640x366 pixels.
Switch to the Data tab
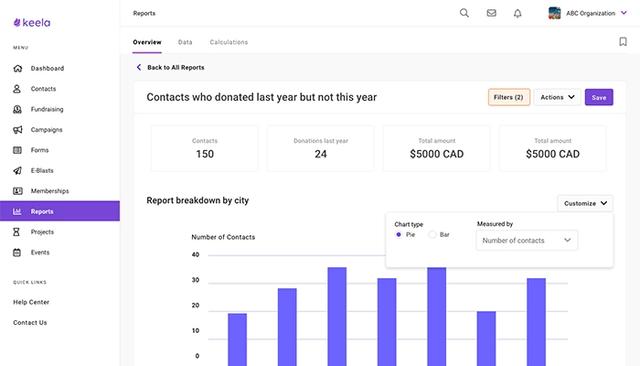pyautogui.click(x=185, y=42)
